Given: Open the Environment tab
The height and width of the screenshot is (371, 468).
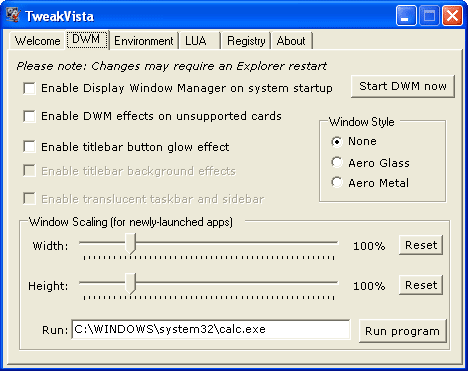Looking at the screenshot, I should tap(144, 41).
